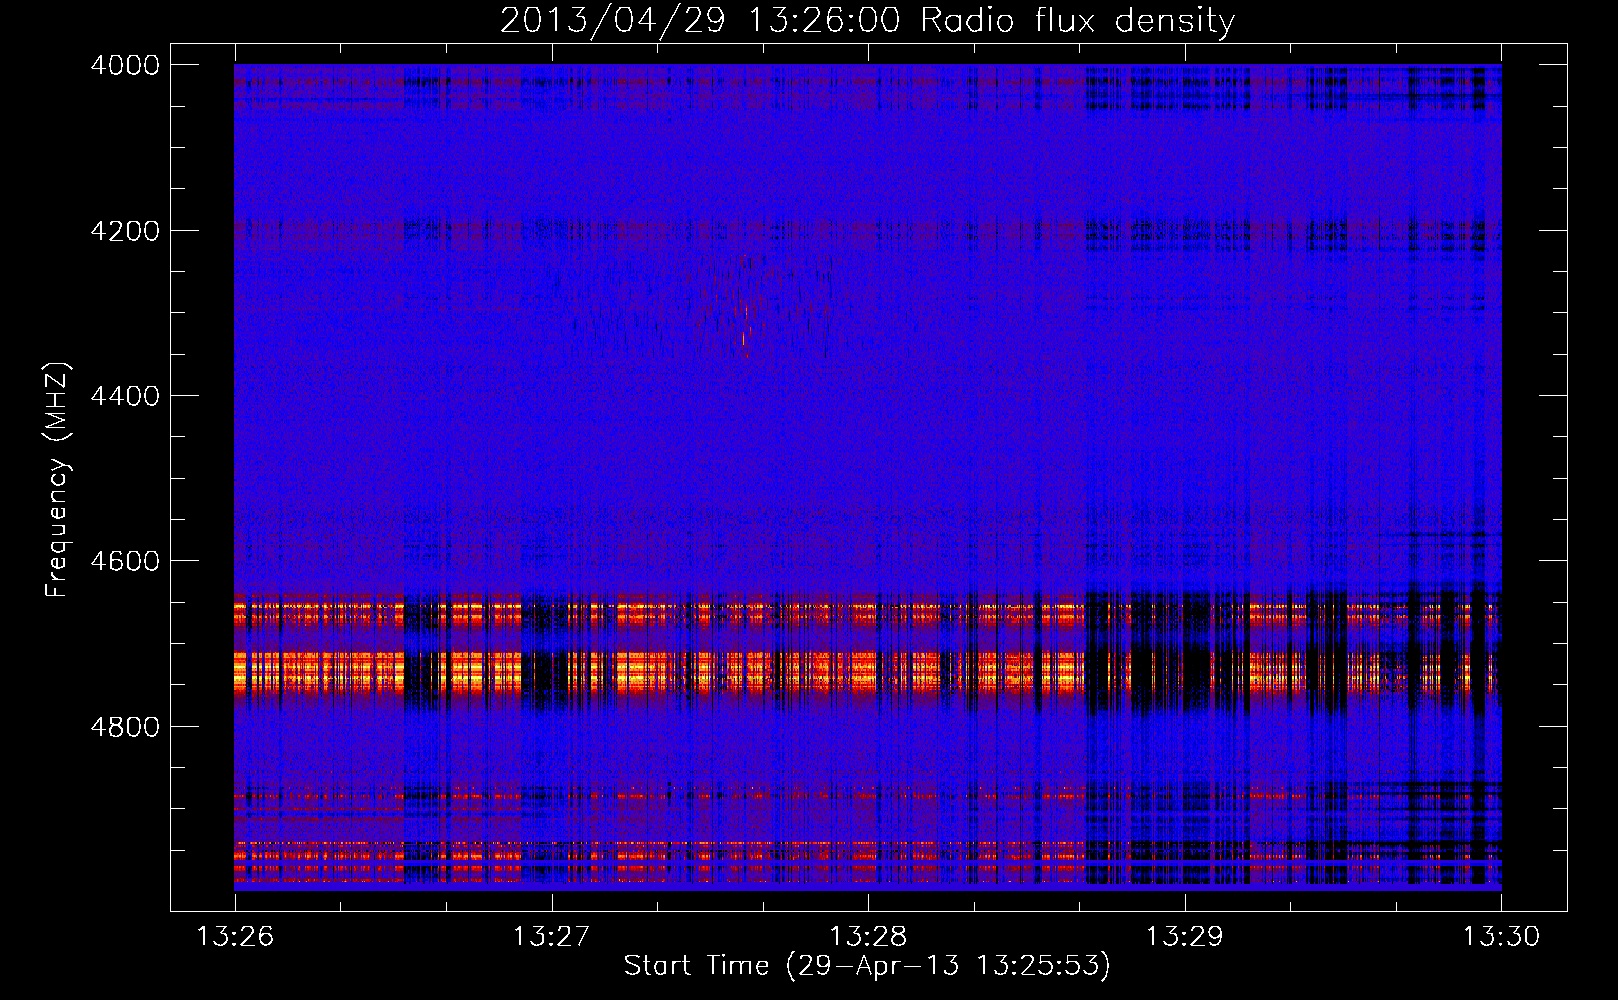This screenshot has width=1618, height=1000.
Task: Click the 13:26 time tick label
Action: 235,937
